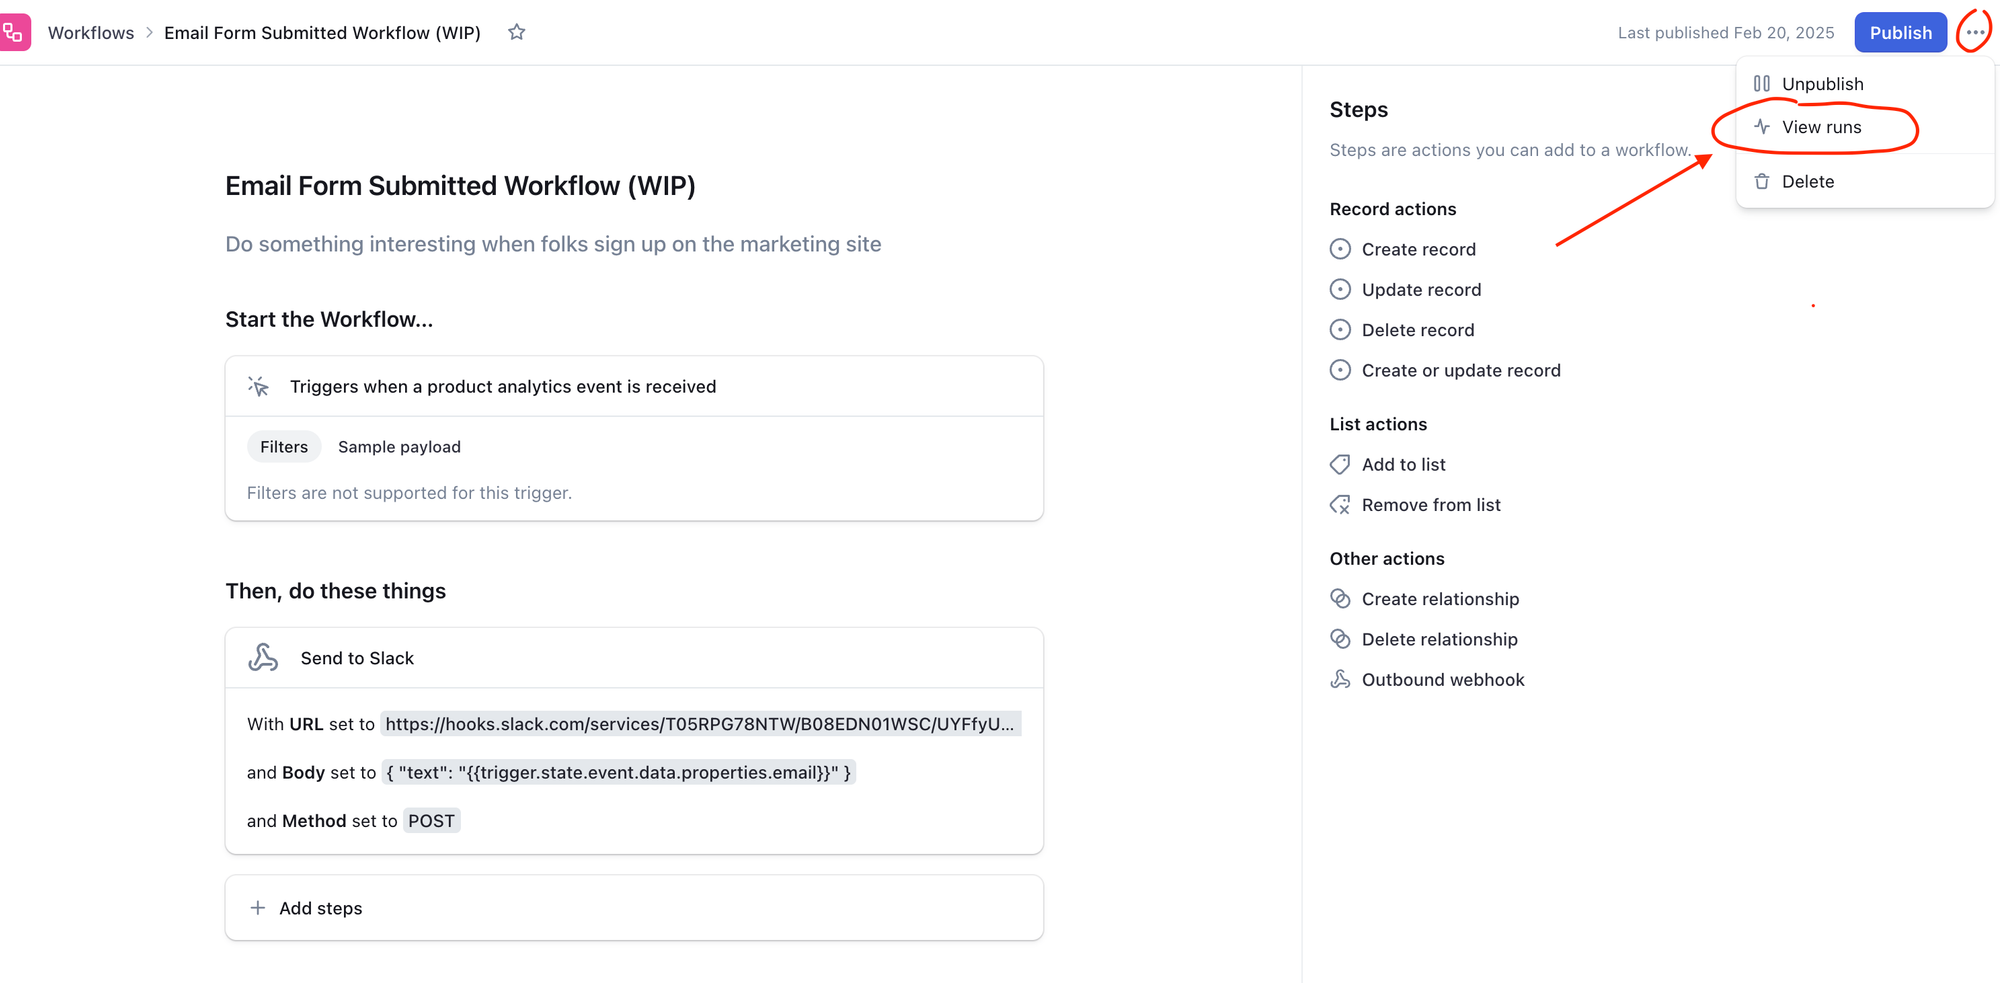
Task: Click the Create record step icon
Action: (x=1340, y=249)
